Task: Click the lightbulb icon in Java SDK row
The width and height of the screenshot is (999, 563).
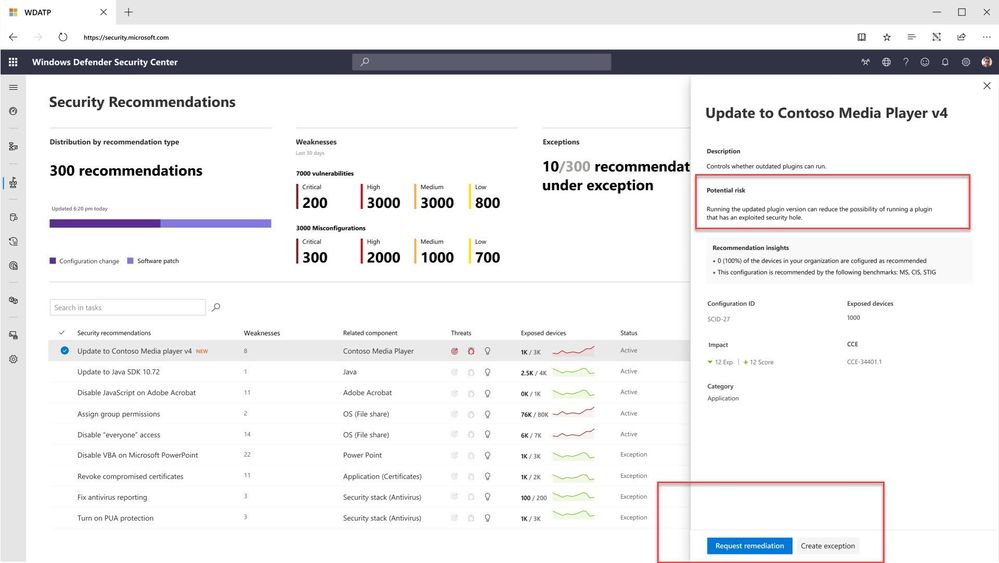Action: click(487, 372)
